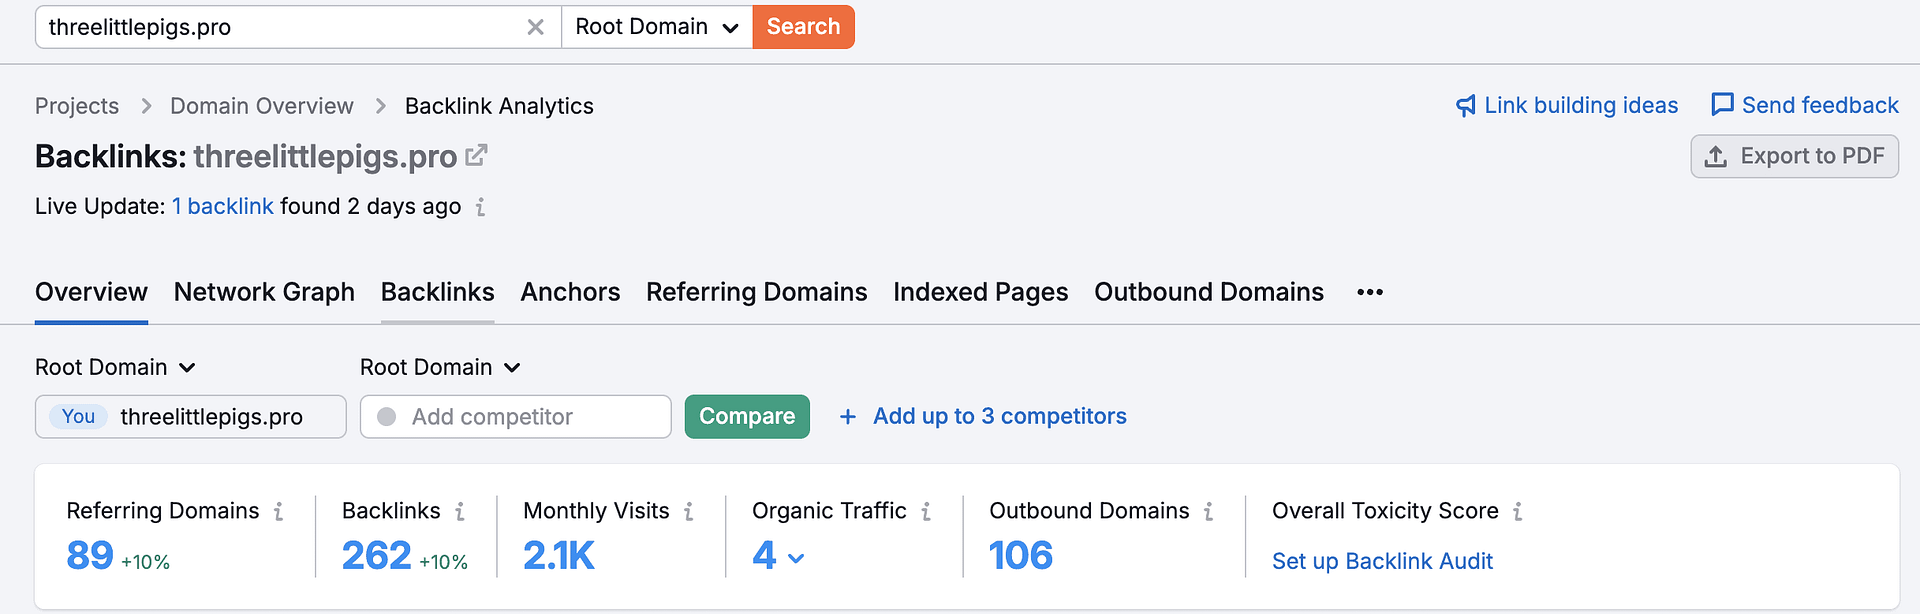Expand the Organic Traffic chevron dropdown

[x=796, y=558]
